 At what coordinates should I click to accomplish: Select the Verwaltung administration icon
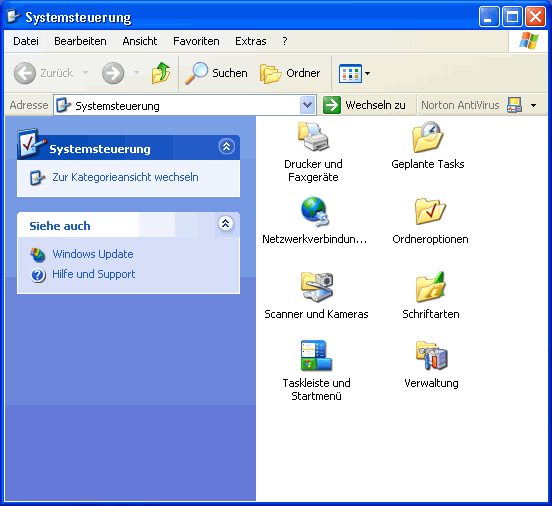(x=431, y=355)
